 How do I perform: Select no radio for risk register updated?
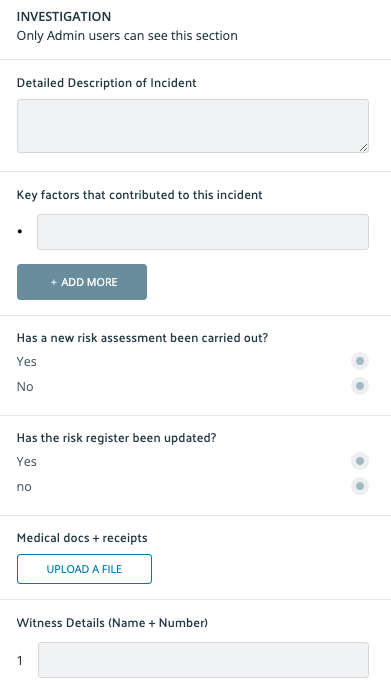[360, 486]
